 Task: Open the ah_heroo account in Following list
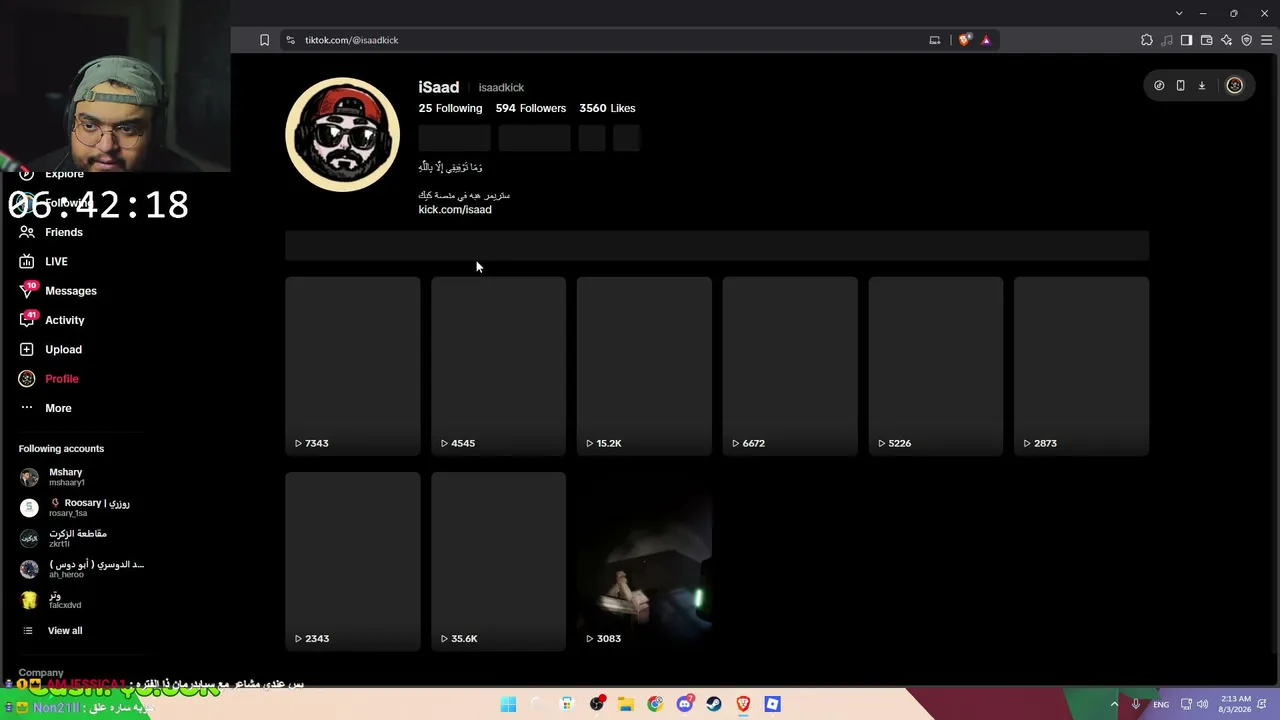click(82, 569)
